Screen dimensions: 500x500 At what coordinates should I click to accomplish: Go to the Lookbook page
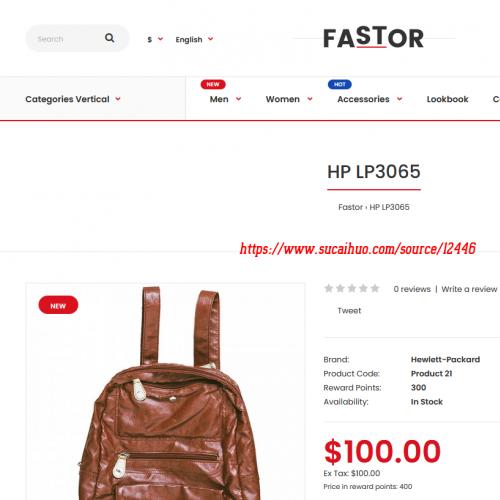(447, 99)
